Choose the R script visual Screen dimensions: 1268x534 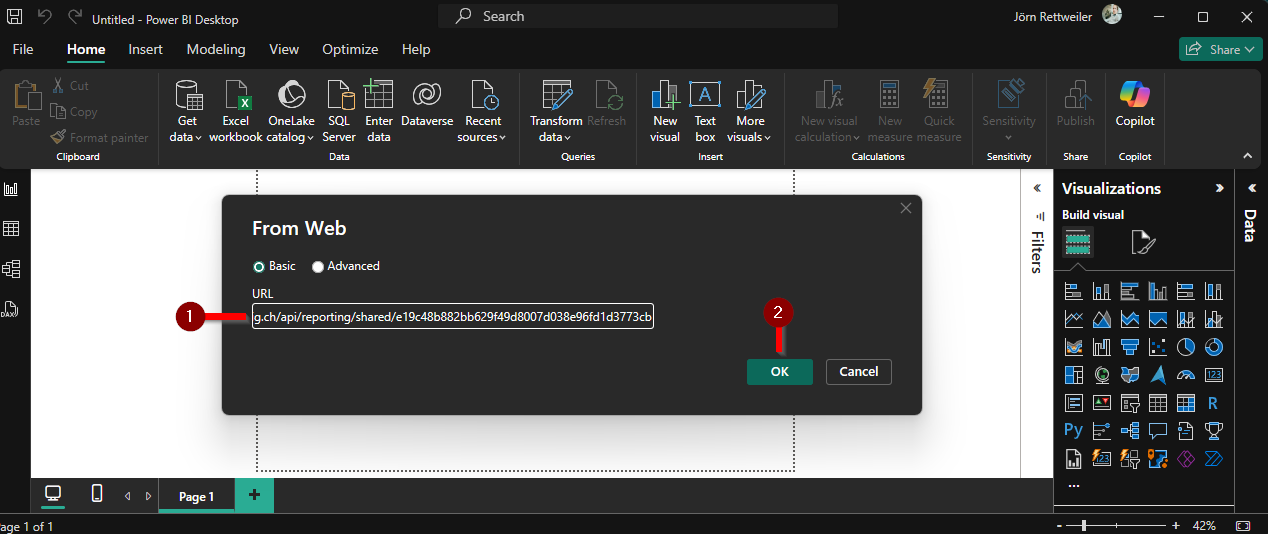point(1214,404)
